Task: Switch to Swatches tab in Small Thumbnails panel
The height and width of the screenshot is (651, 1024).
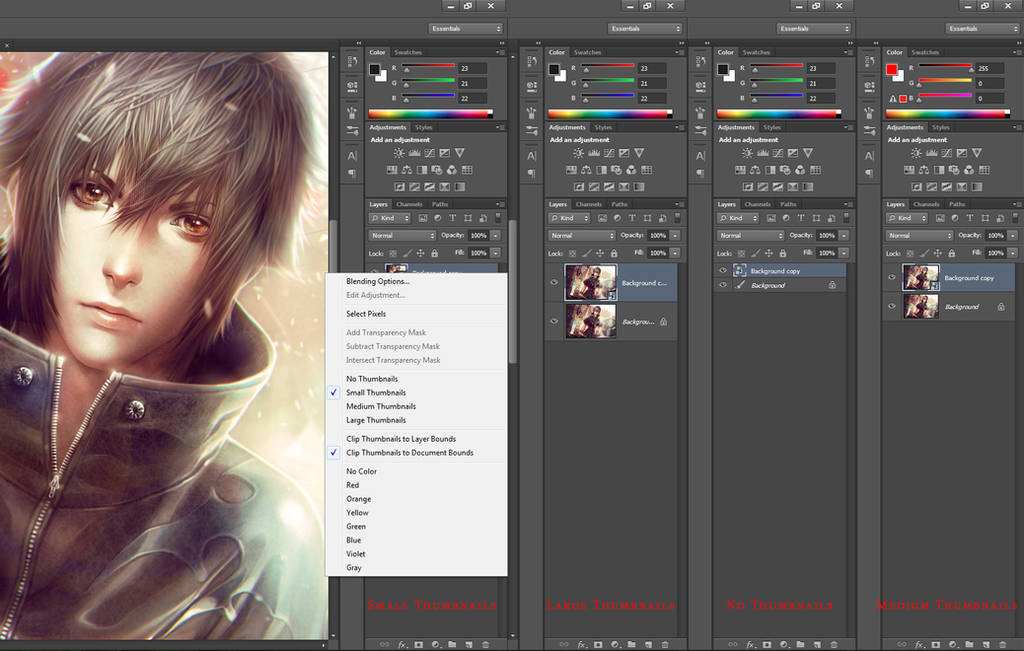Action: 408,52
